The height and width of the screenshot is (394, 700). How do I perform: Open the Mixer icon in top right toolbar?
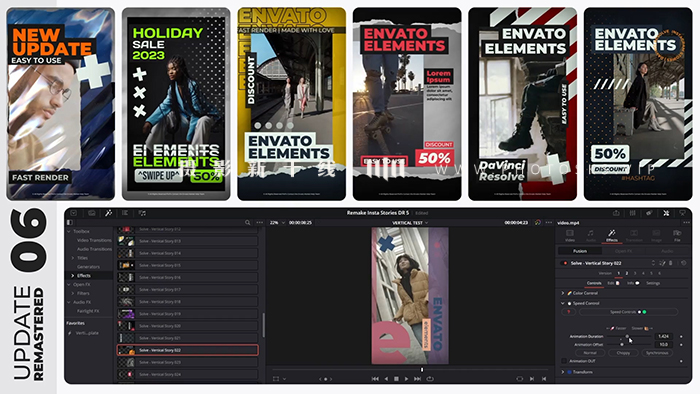pos(633,213)
